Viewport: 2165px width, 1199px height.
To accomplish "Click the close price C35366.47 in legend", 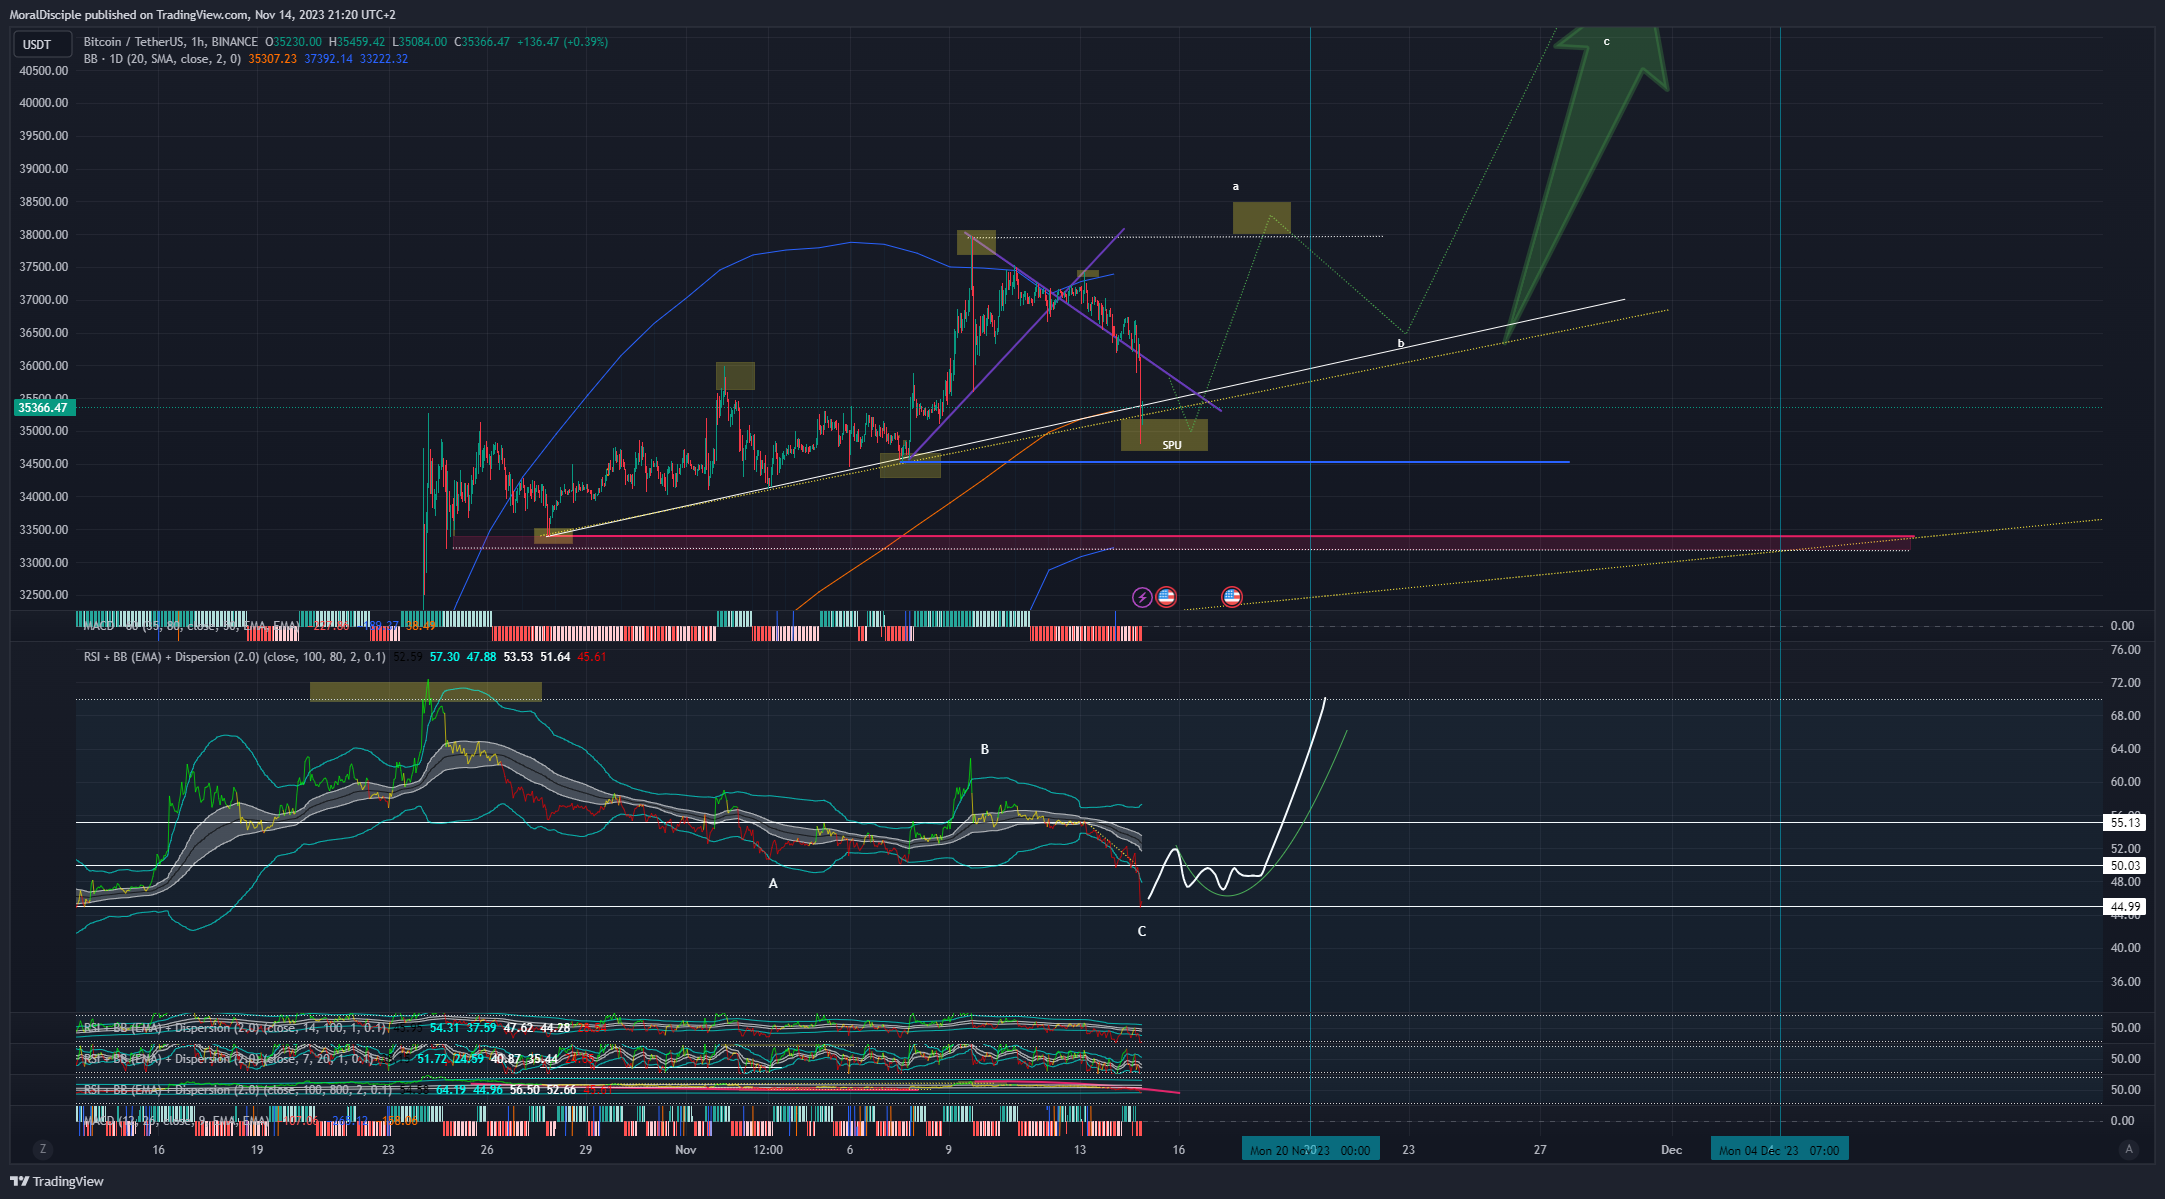I will pos(482,42).
